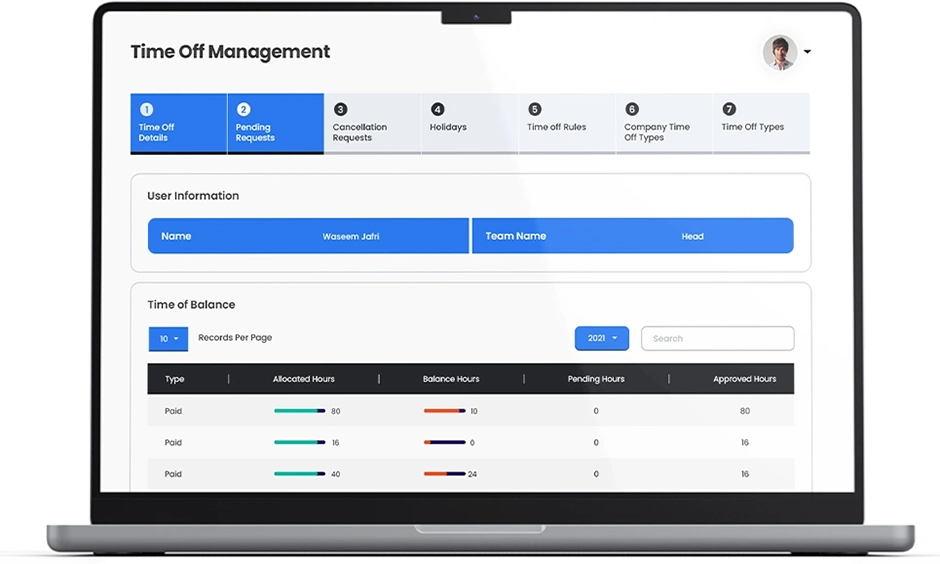Screen dimensions: 940x564
Task: Sort by the Approved Hours column header
Action: click(x=745, y=379)
